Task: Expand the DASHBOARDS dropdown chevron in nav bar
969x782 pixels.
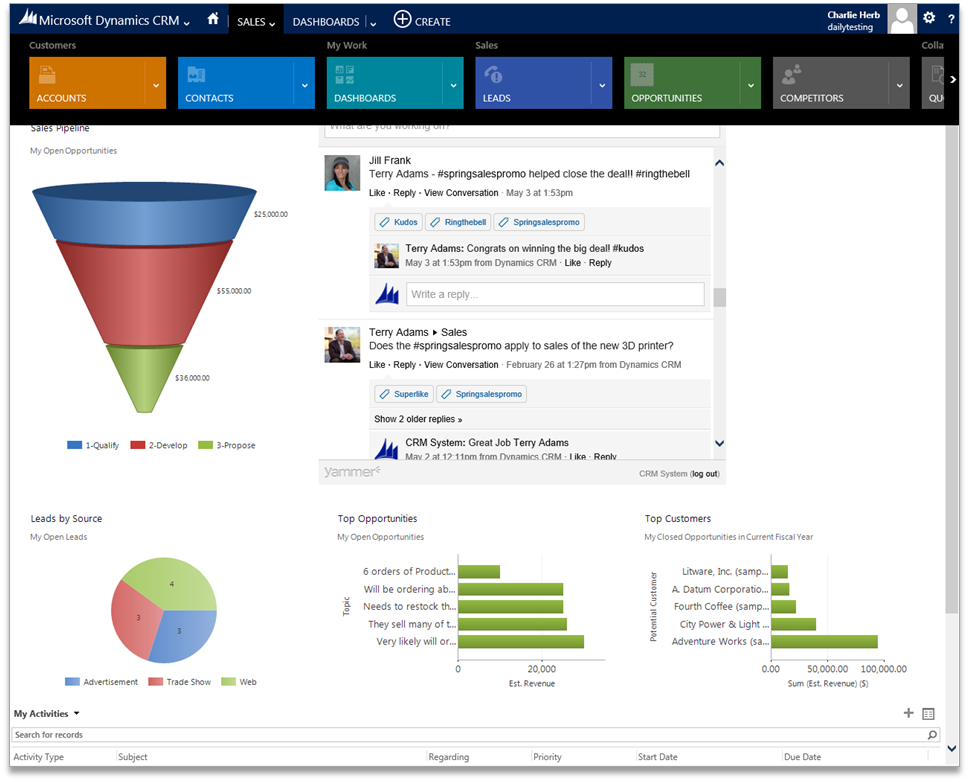Action: (x=373, y=23)
